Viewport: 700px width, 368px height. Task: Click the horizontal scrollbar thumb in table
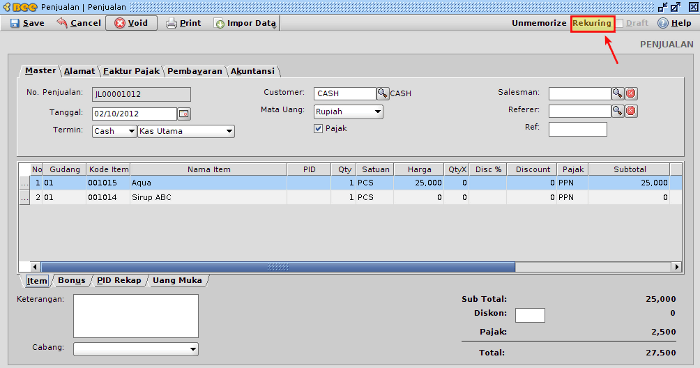pos(278,267)
